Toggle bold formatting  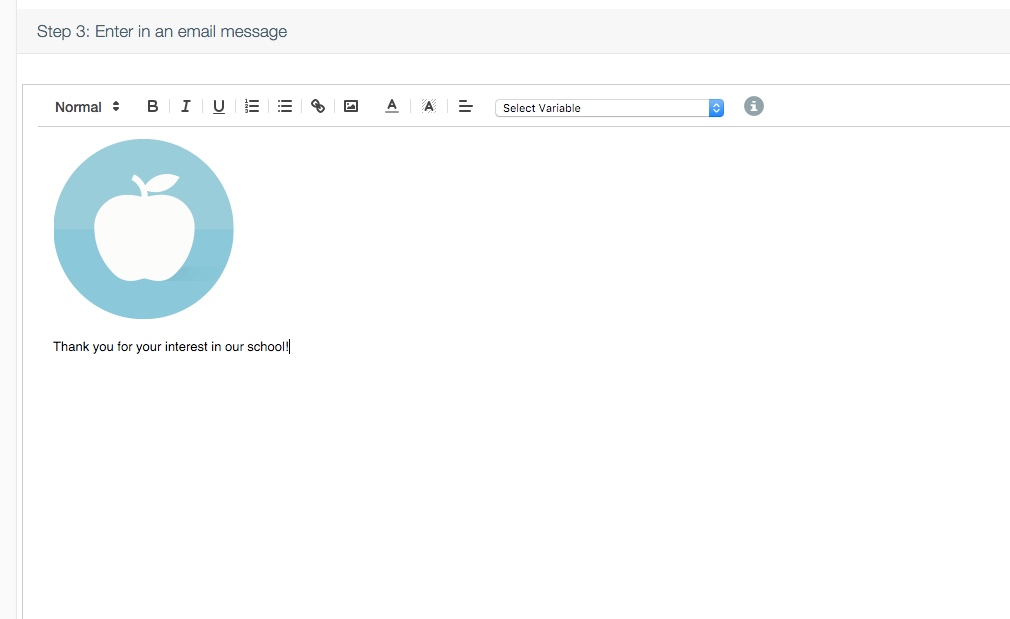click(153, 106)
